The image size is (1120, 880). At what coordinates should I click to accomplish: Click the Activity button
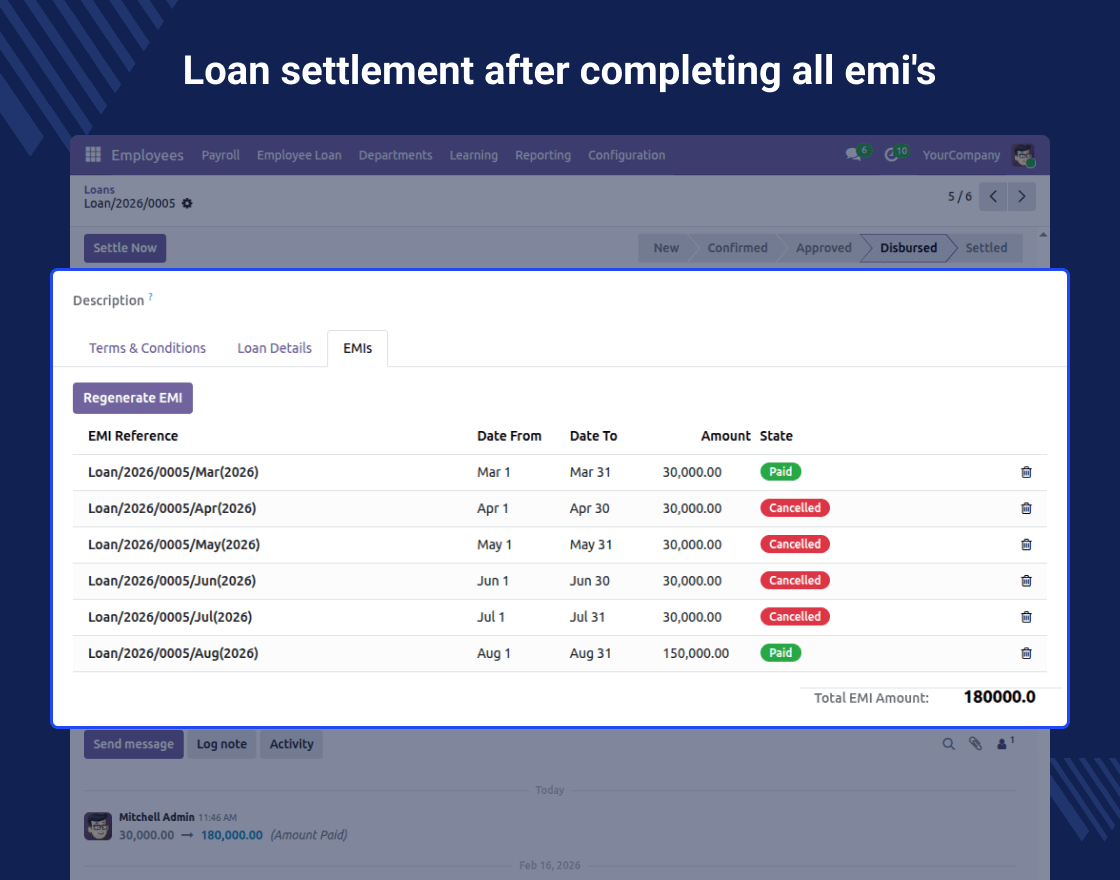point(291,744)
